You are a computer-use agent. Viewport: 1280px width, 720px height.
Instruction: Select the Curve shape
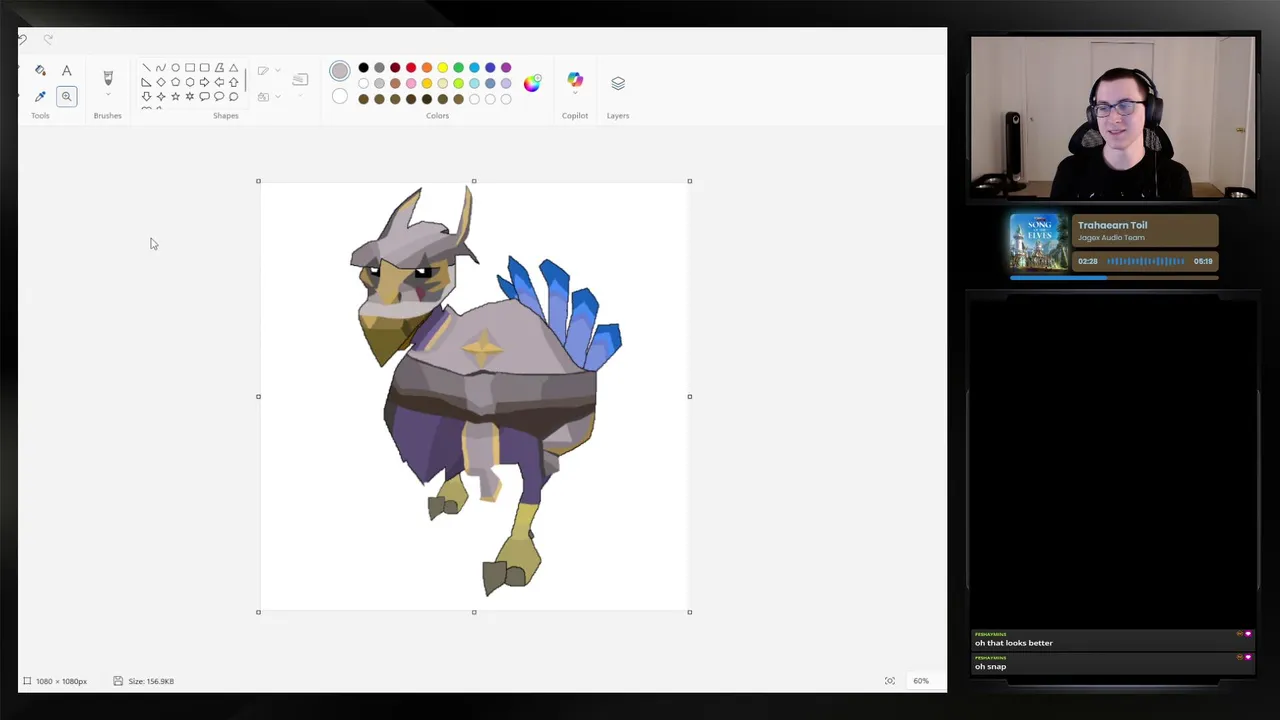(x=161, y=68)
